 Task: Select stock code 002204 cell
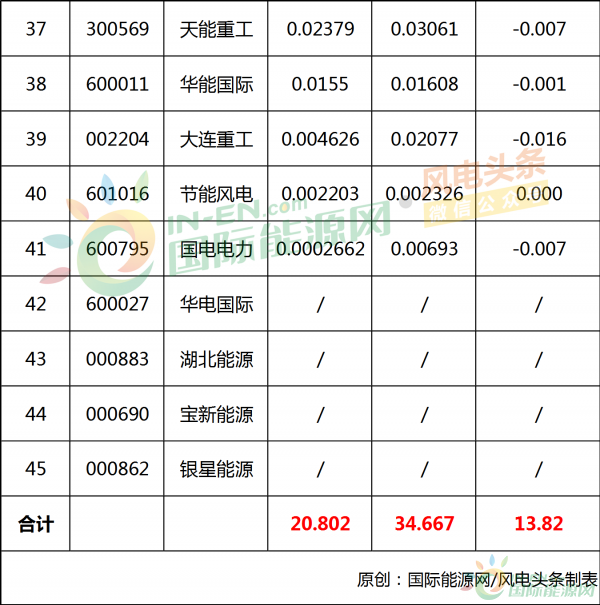click(x=117, y=139)
